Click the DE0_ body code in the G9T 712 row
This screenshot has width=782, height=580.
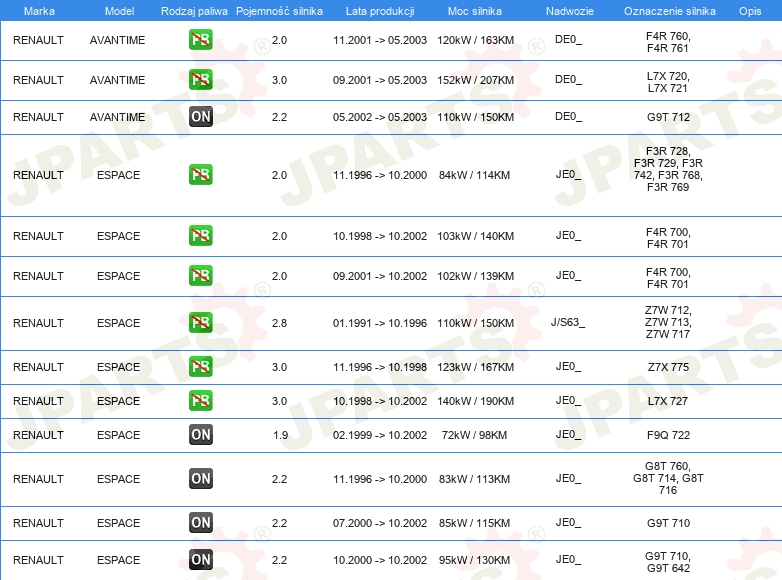pos(569,117)
